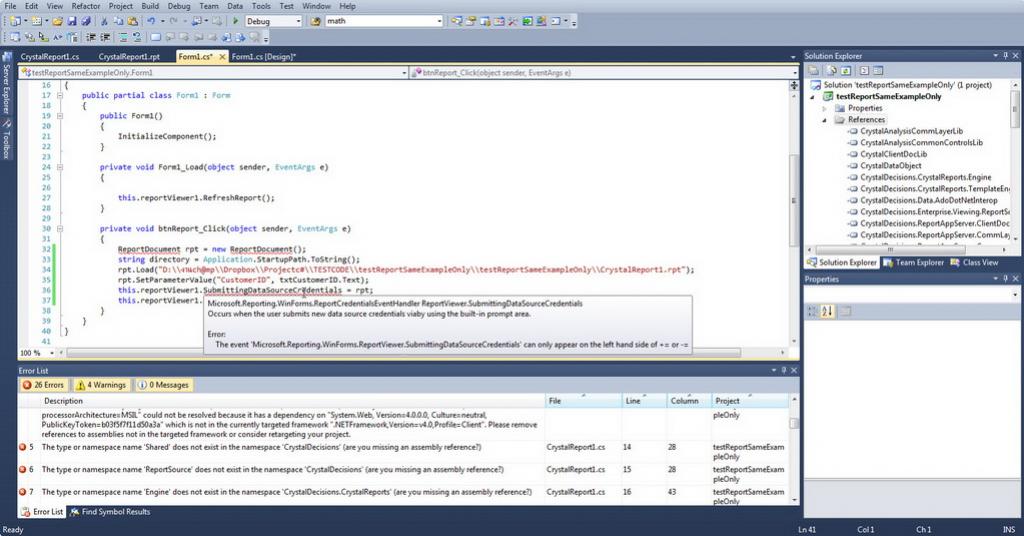Collapse the class Form1 code outline
Screen dimensions: 1024x536
click(x=59, y=95)
